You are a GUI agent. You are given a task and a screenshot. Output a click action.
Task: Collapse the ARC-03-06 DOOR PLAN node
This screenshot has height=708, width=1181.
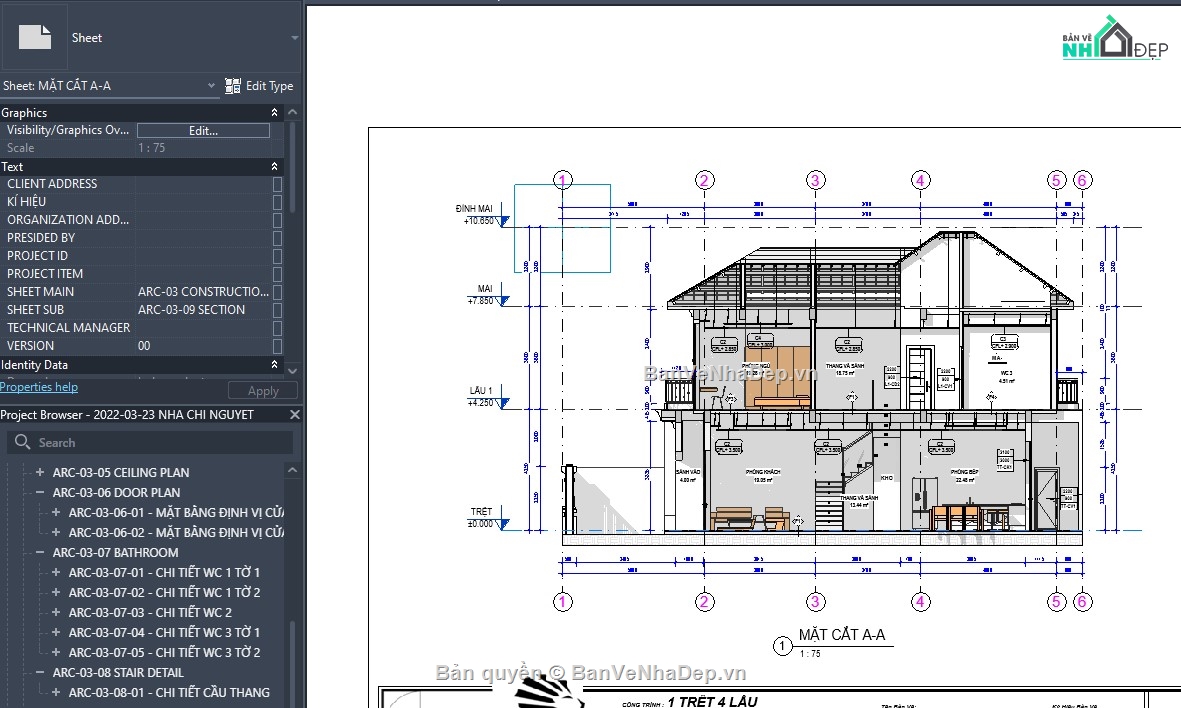(x=40, y=493)
